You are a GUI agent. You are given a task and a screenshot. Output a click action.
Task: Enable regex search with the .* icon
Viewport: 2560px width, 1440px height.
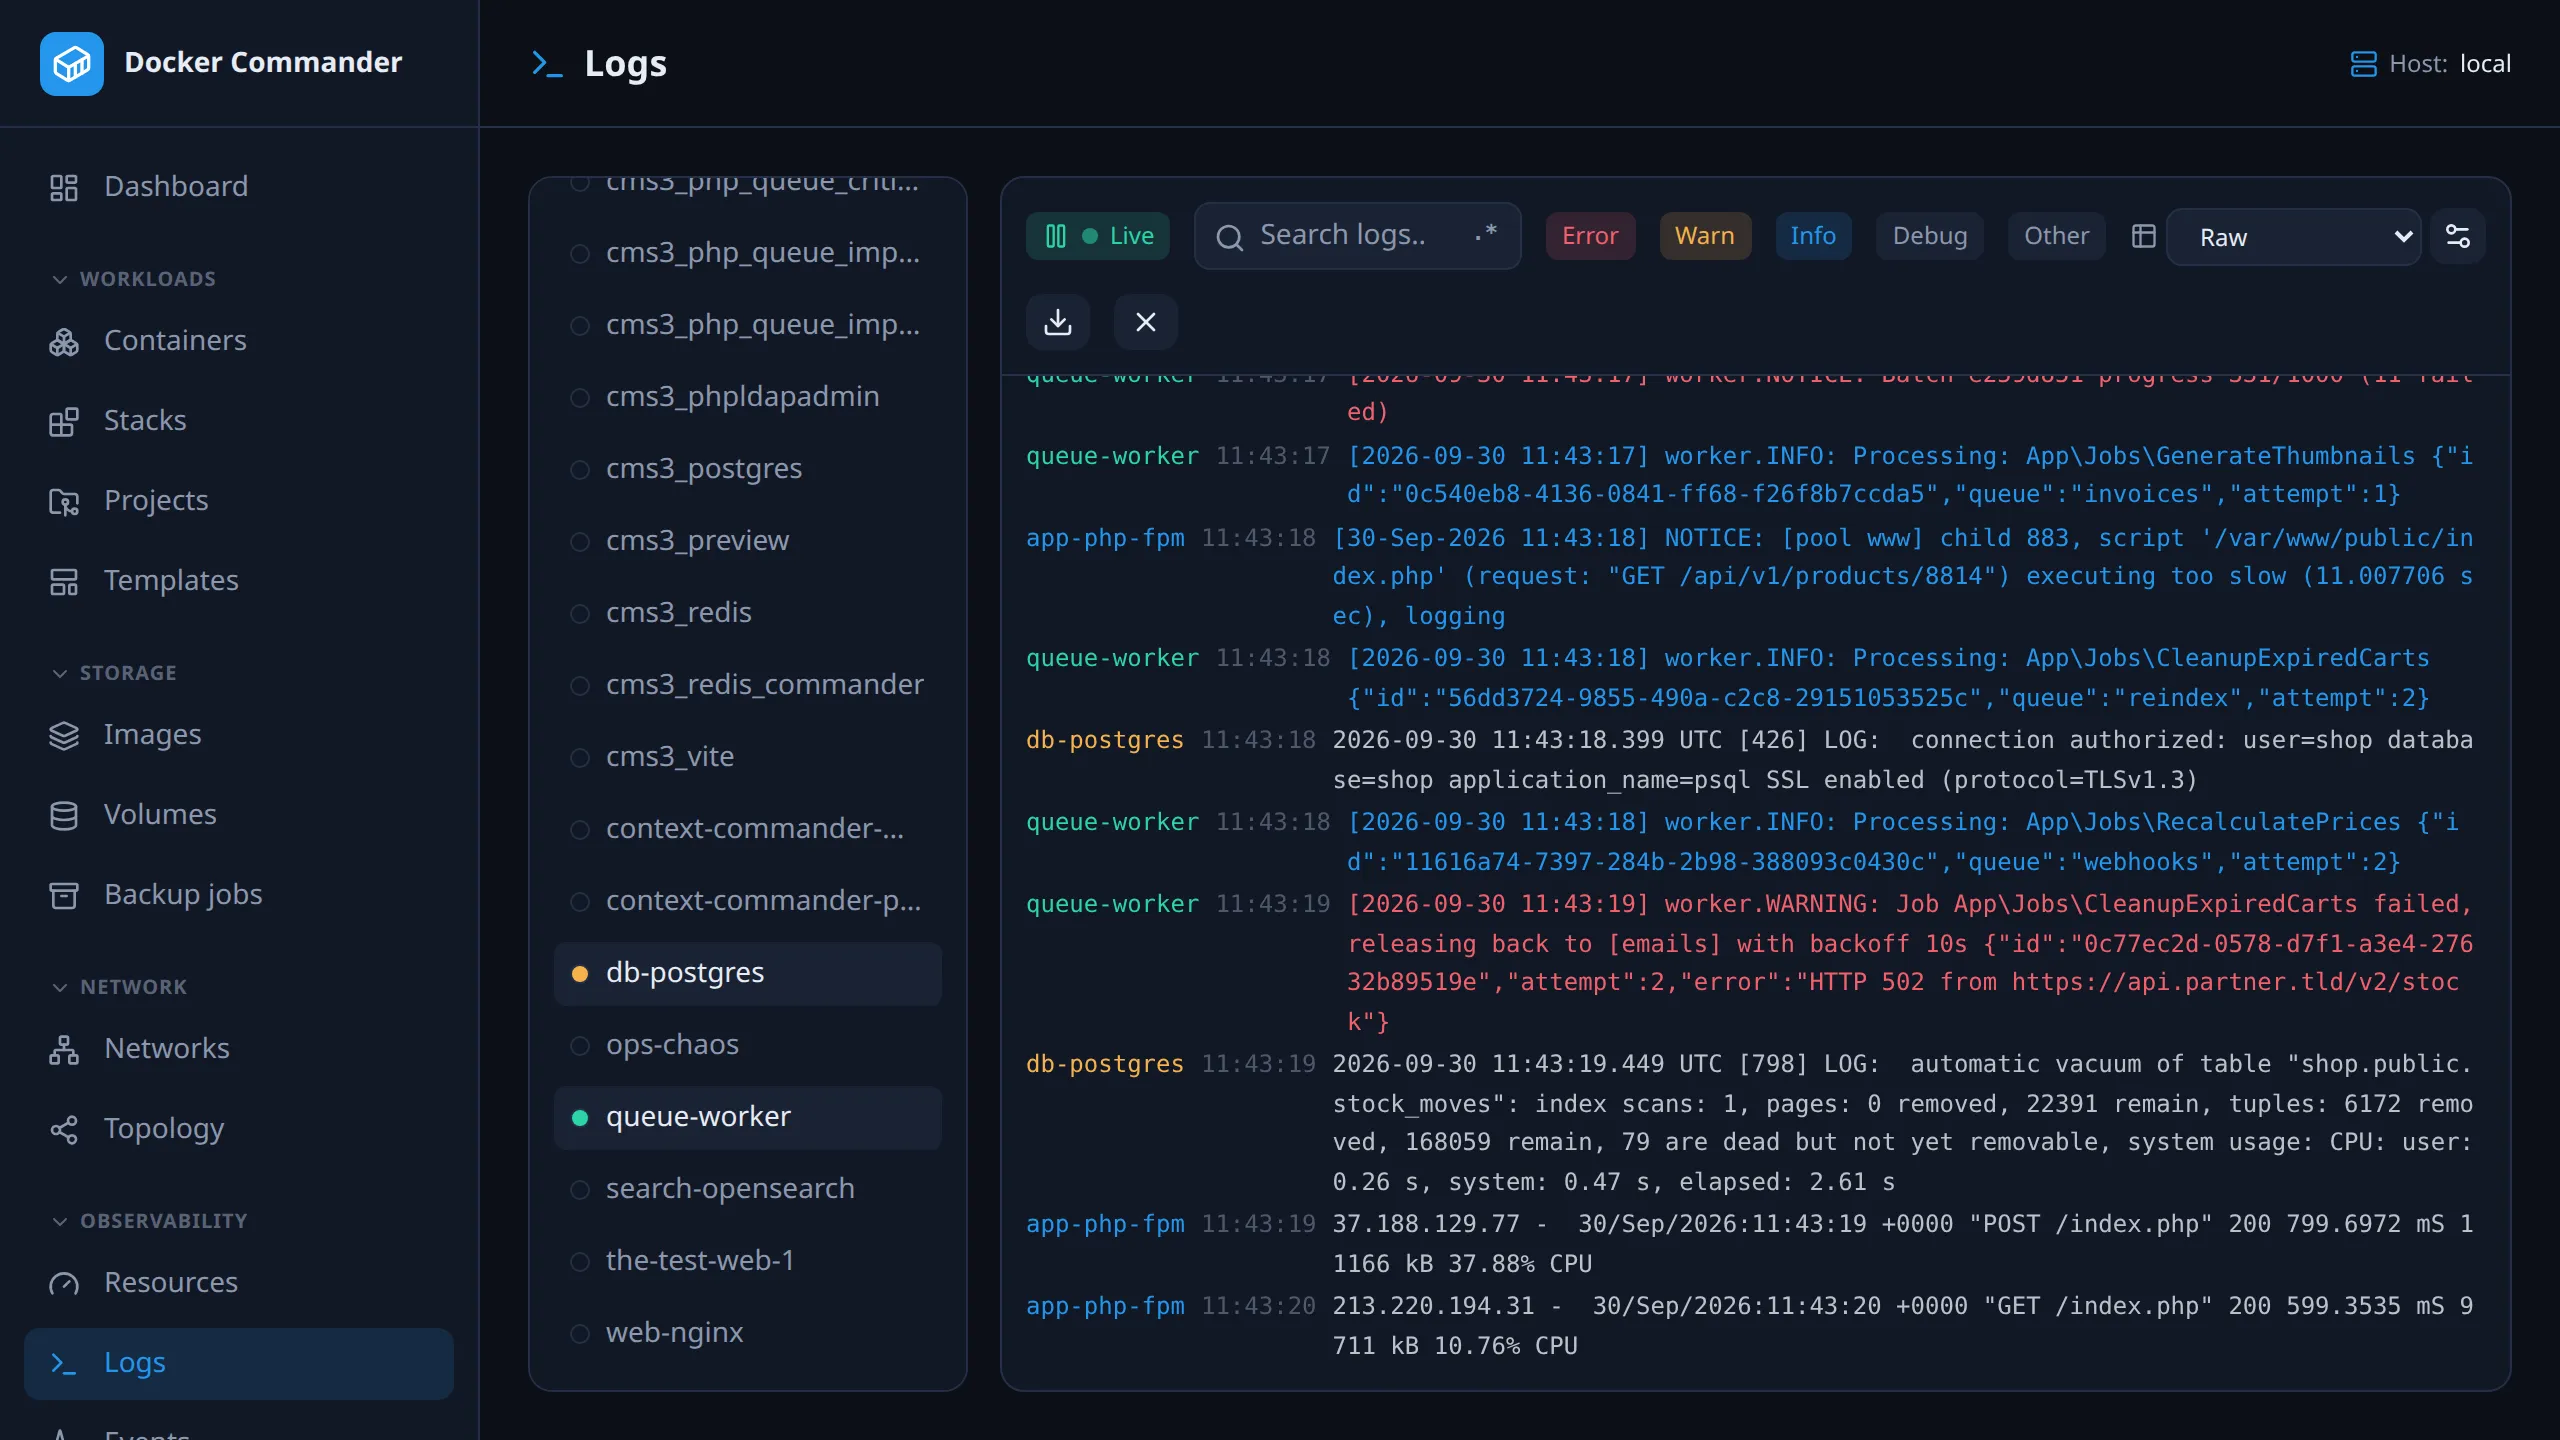pos(1486,236)
